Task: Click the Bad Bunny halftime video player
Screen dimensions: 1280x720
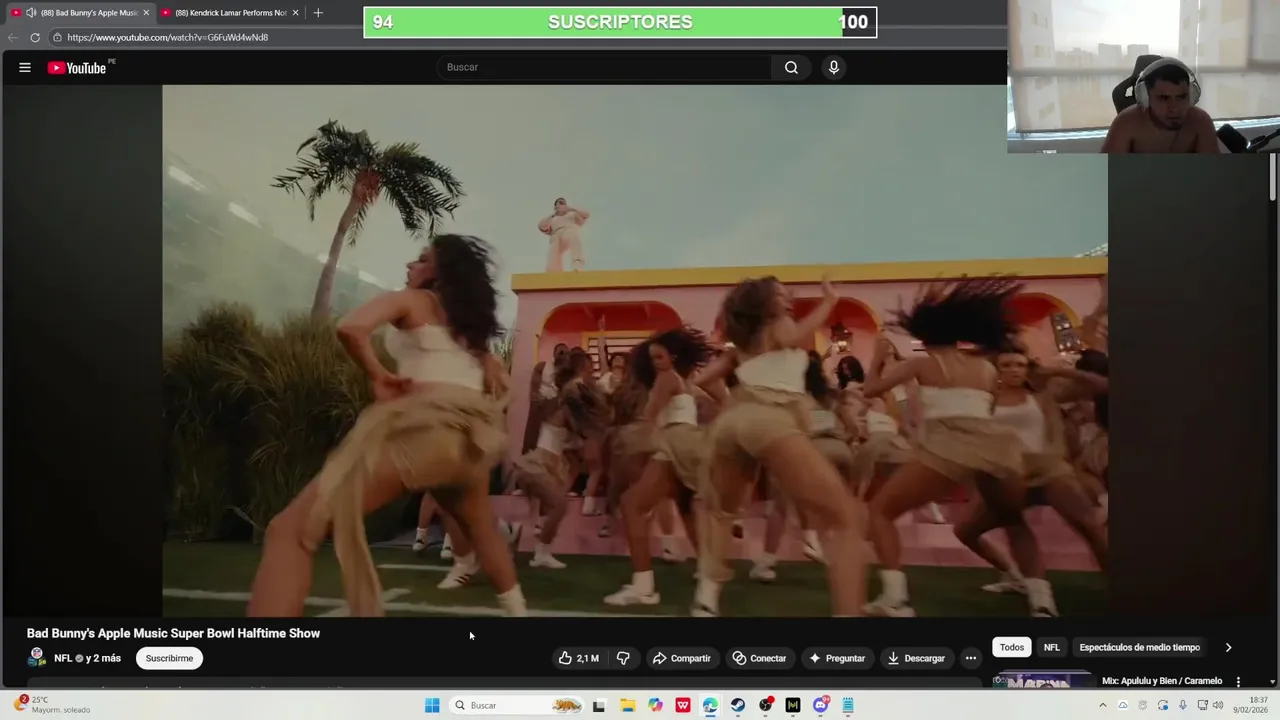Action: (634, 350)
